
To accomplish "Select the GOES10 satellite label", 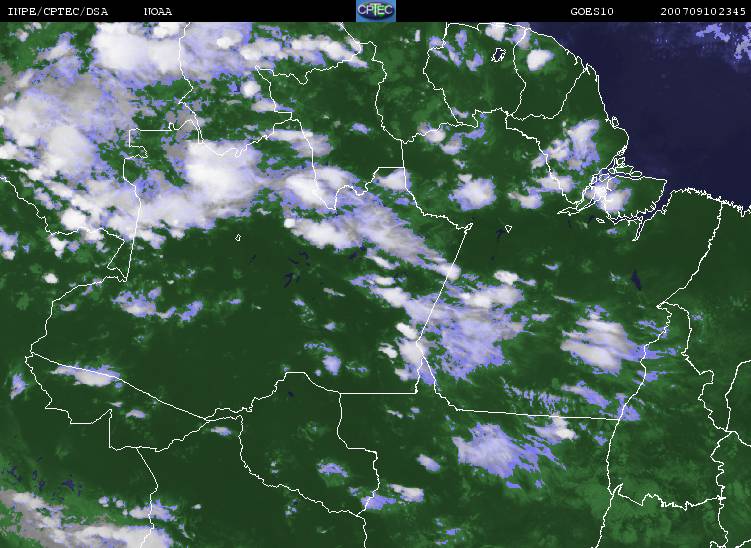I will [x=592, y=11].
